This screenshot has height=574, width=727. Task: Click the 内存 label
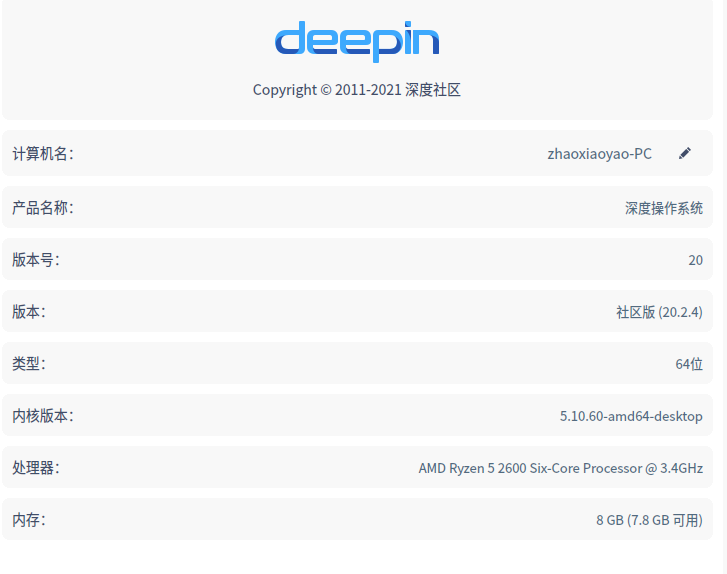tap(29, 519)
